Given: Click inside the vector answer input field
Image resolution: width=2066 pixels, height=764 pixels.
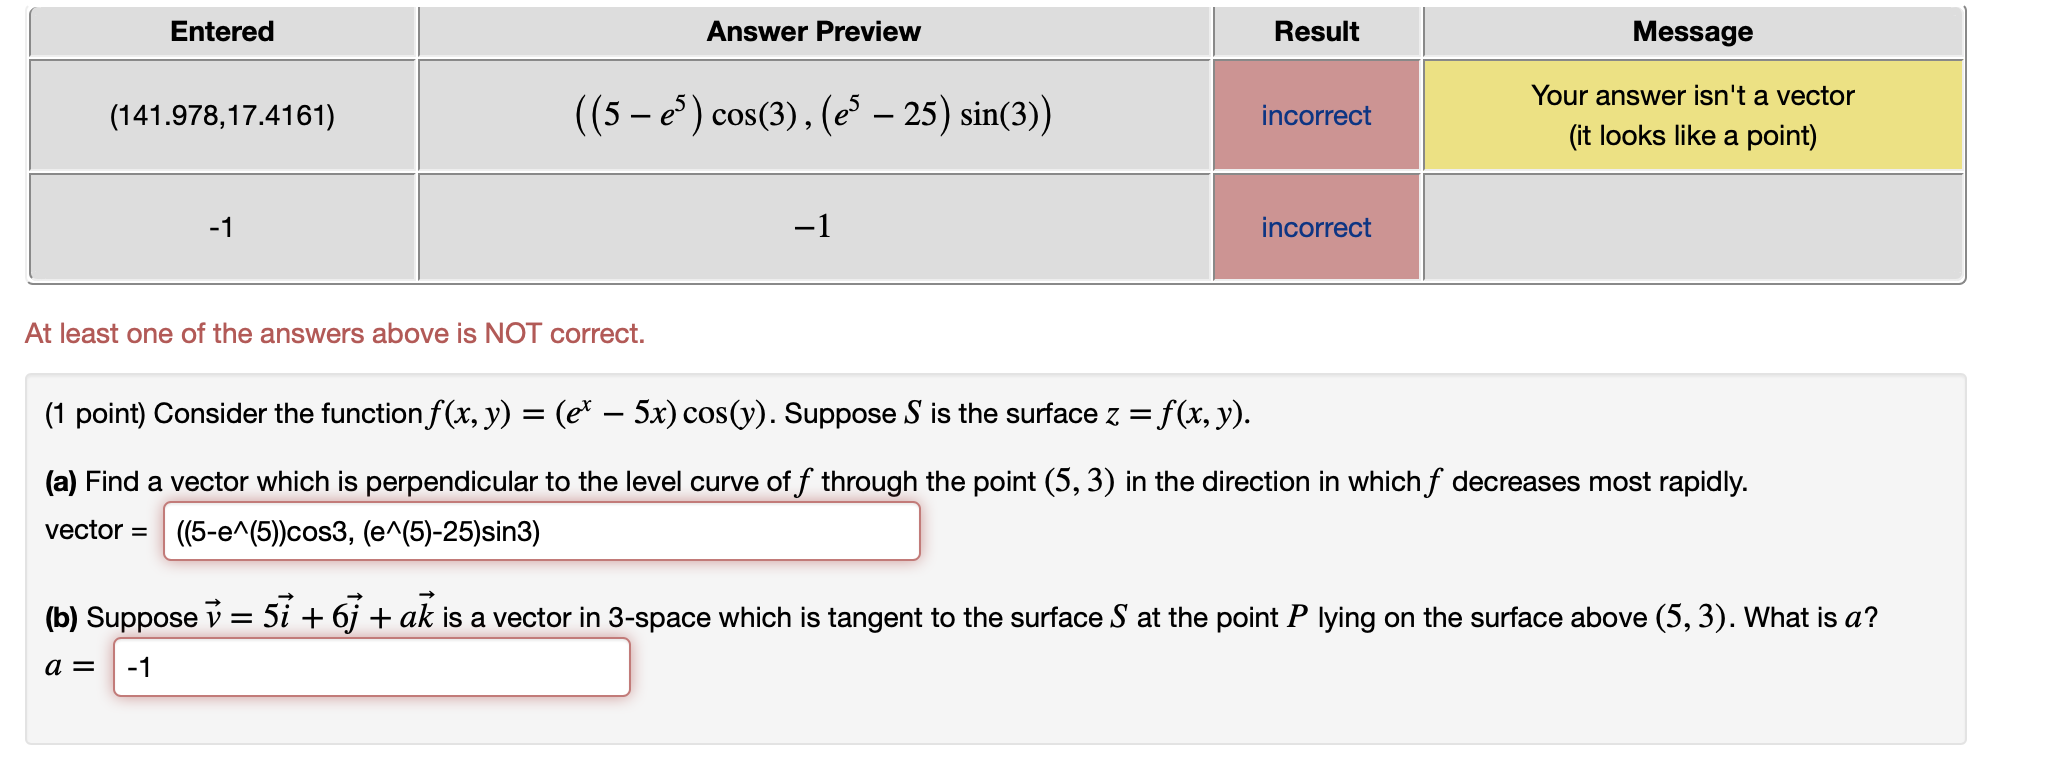Looking at the screenshot, I should 545,531.
